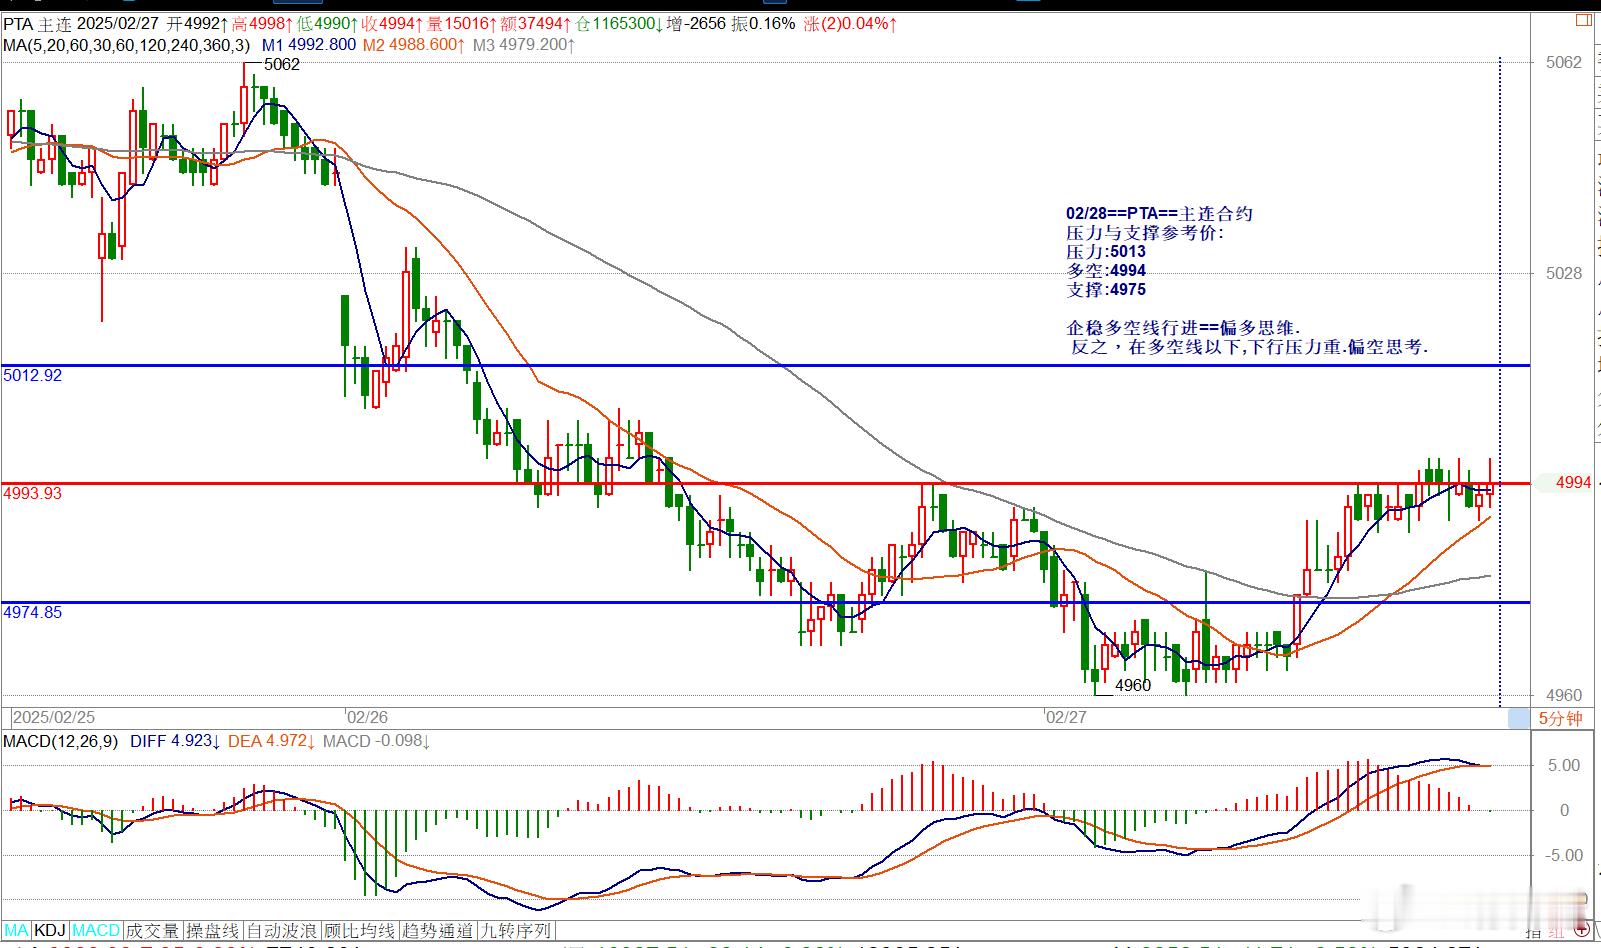Image resolution: width=1601 pixels, height=948 pixels.
Task: Select the 操盘线 indicator tab
Action: tap(213, 931)
